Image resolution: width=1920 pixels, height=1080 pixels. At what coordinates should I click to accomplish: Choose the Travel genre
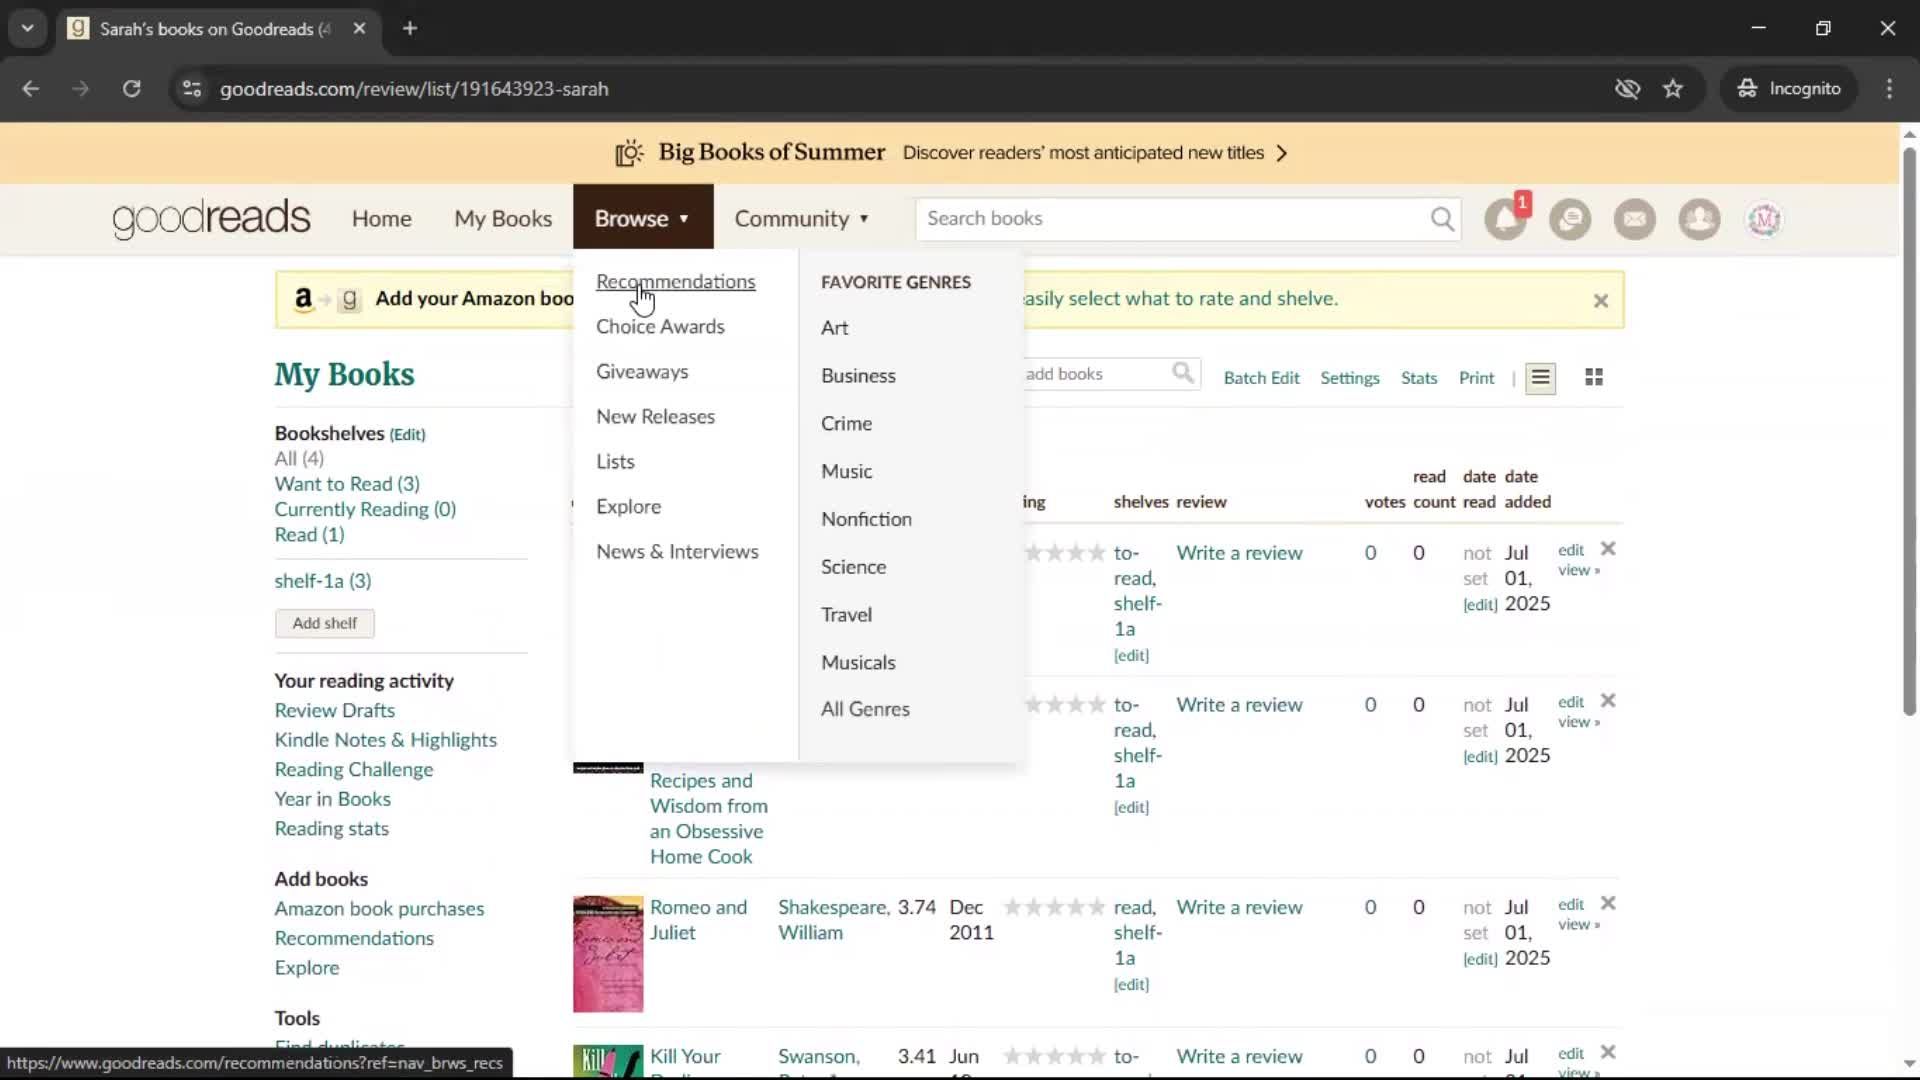[846, 615]
